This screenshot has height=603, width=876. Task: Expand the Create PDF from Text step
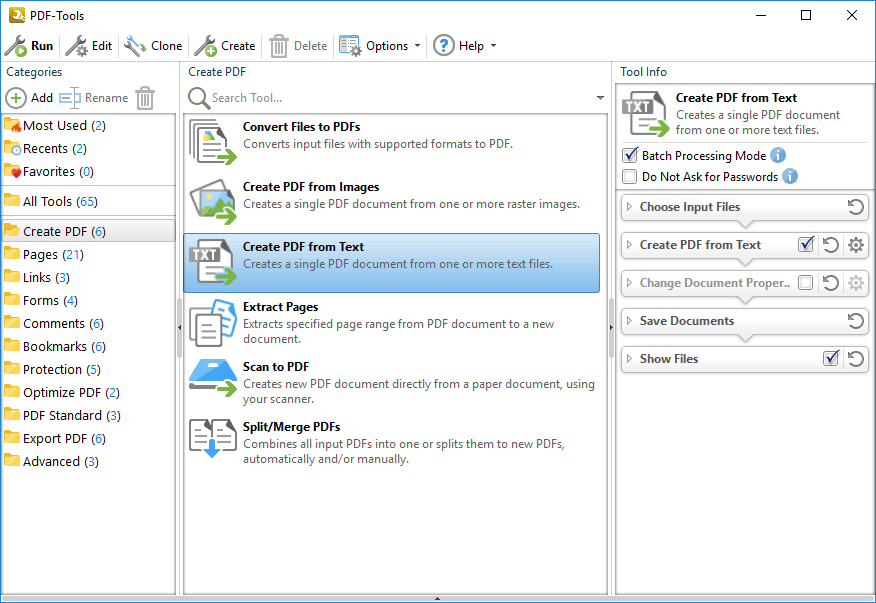pyautogui.click(x=630, y=245)
